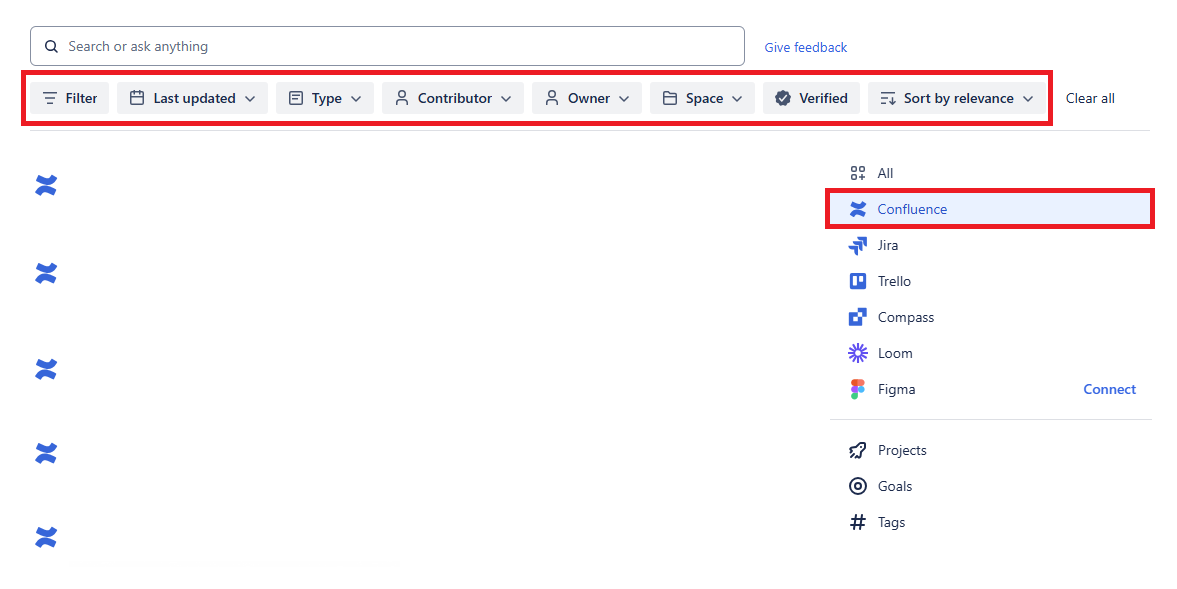Switch to Loom results
The height and width of the screenshot is (589, 1177).
(990, 353)
